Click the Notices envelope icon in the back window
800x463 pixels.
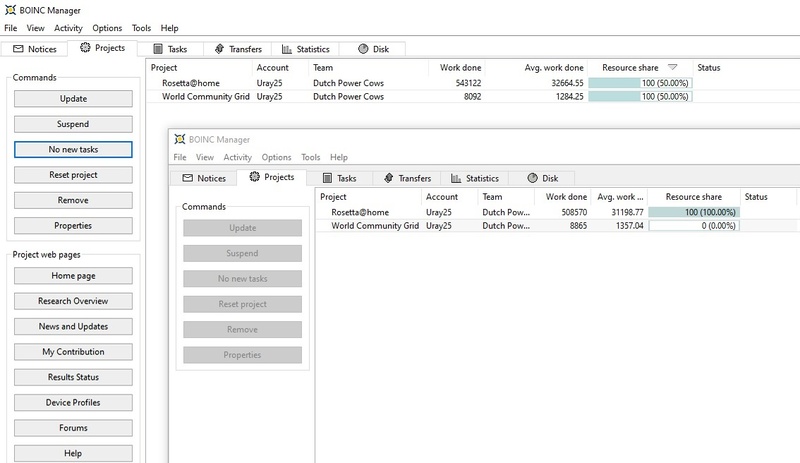tap(18, 49)
